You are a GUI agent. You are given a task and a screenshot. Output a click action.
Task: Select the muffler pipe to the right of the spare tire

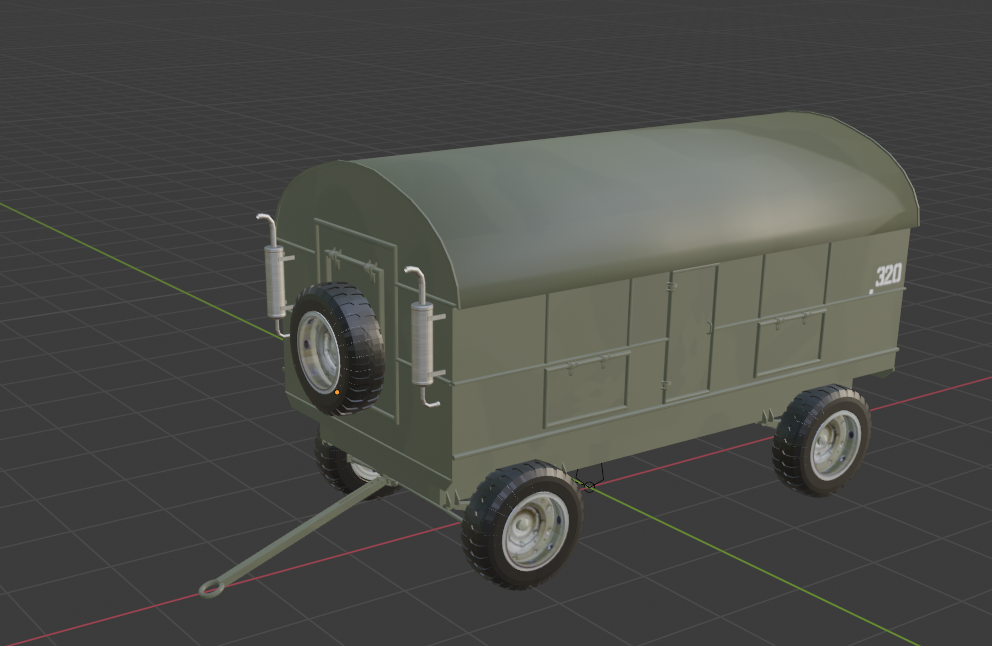[423, 339]
